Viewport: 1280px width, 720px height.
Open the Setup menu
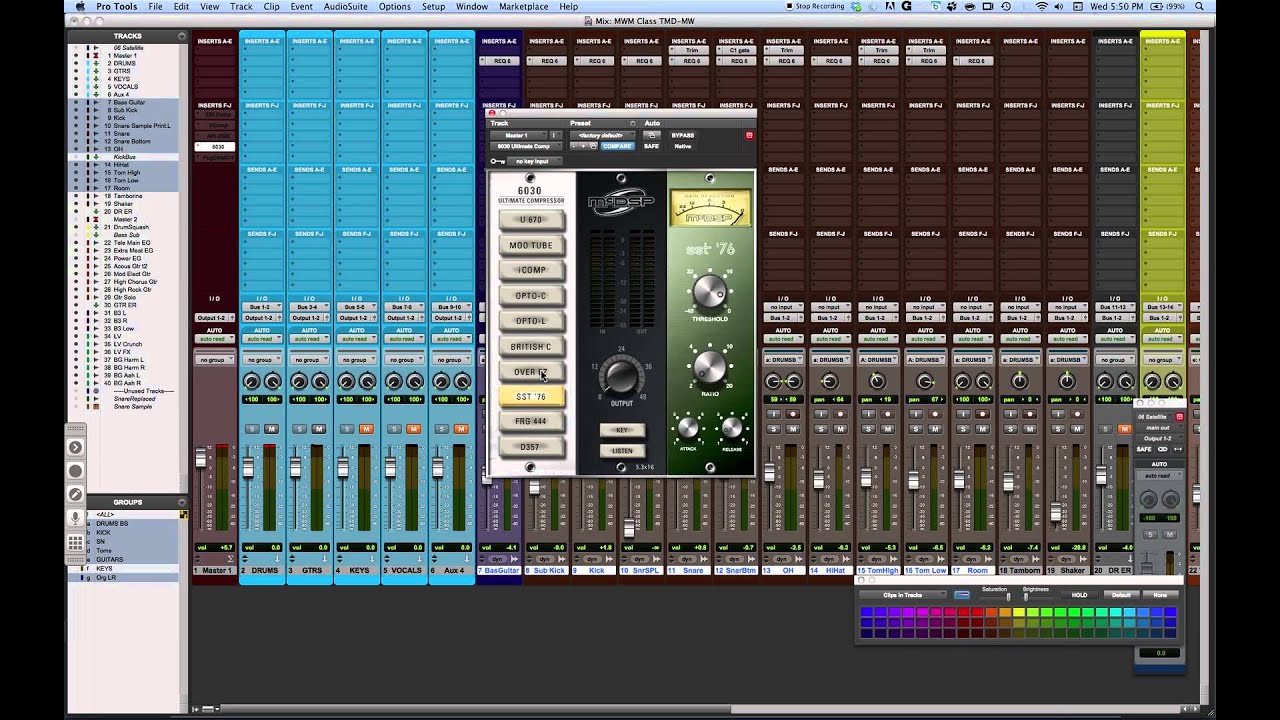433,6
